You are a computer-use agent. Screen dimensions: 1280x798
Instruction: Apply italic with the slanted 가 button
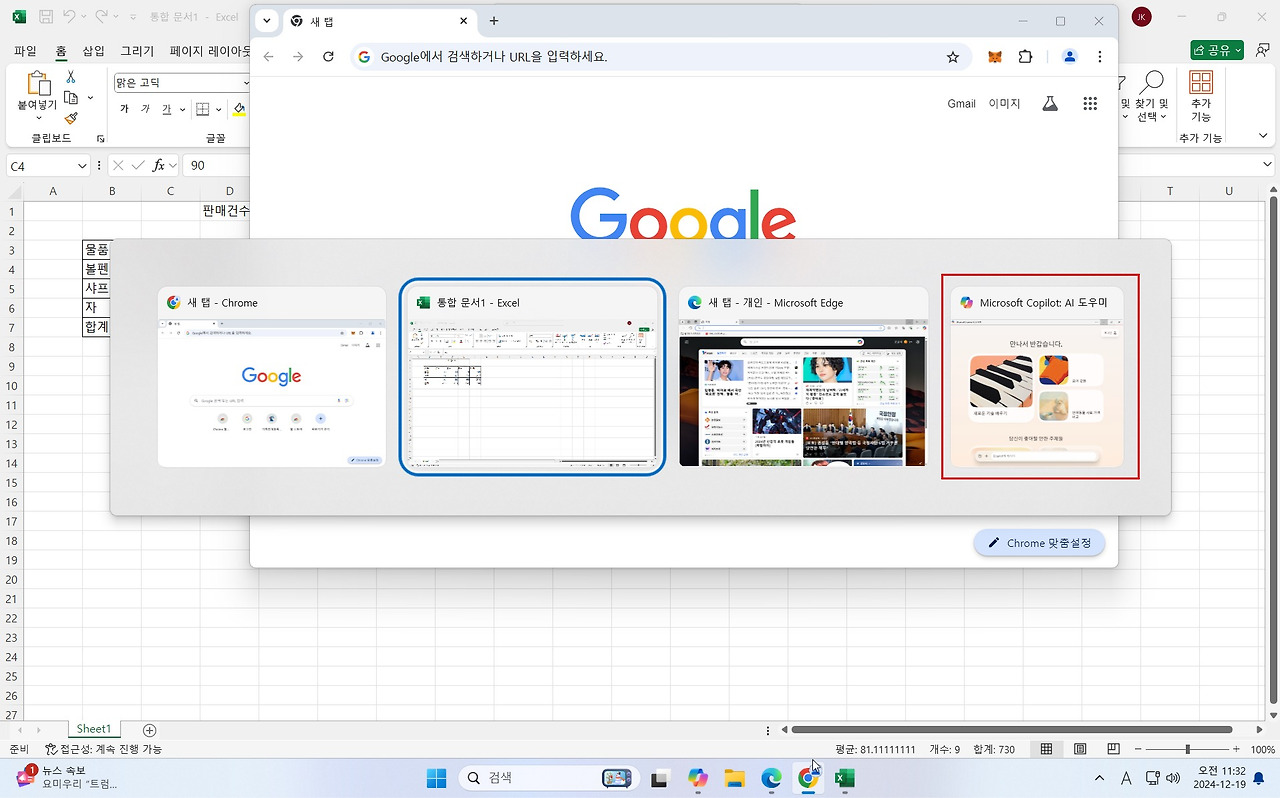click(145, 109)
